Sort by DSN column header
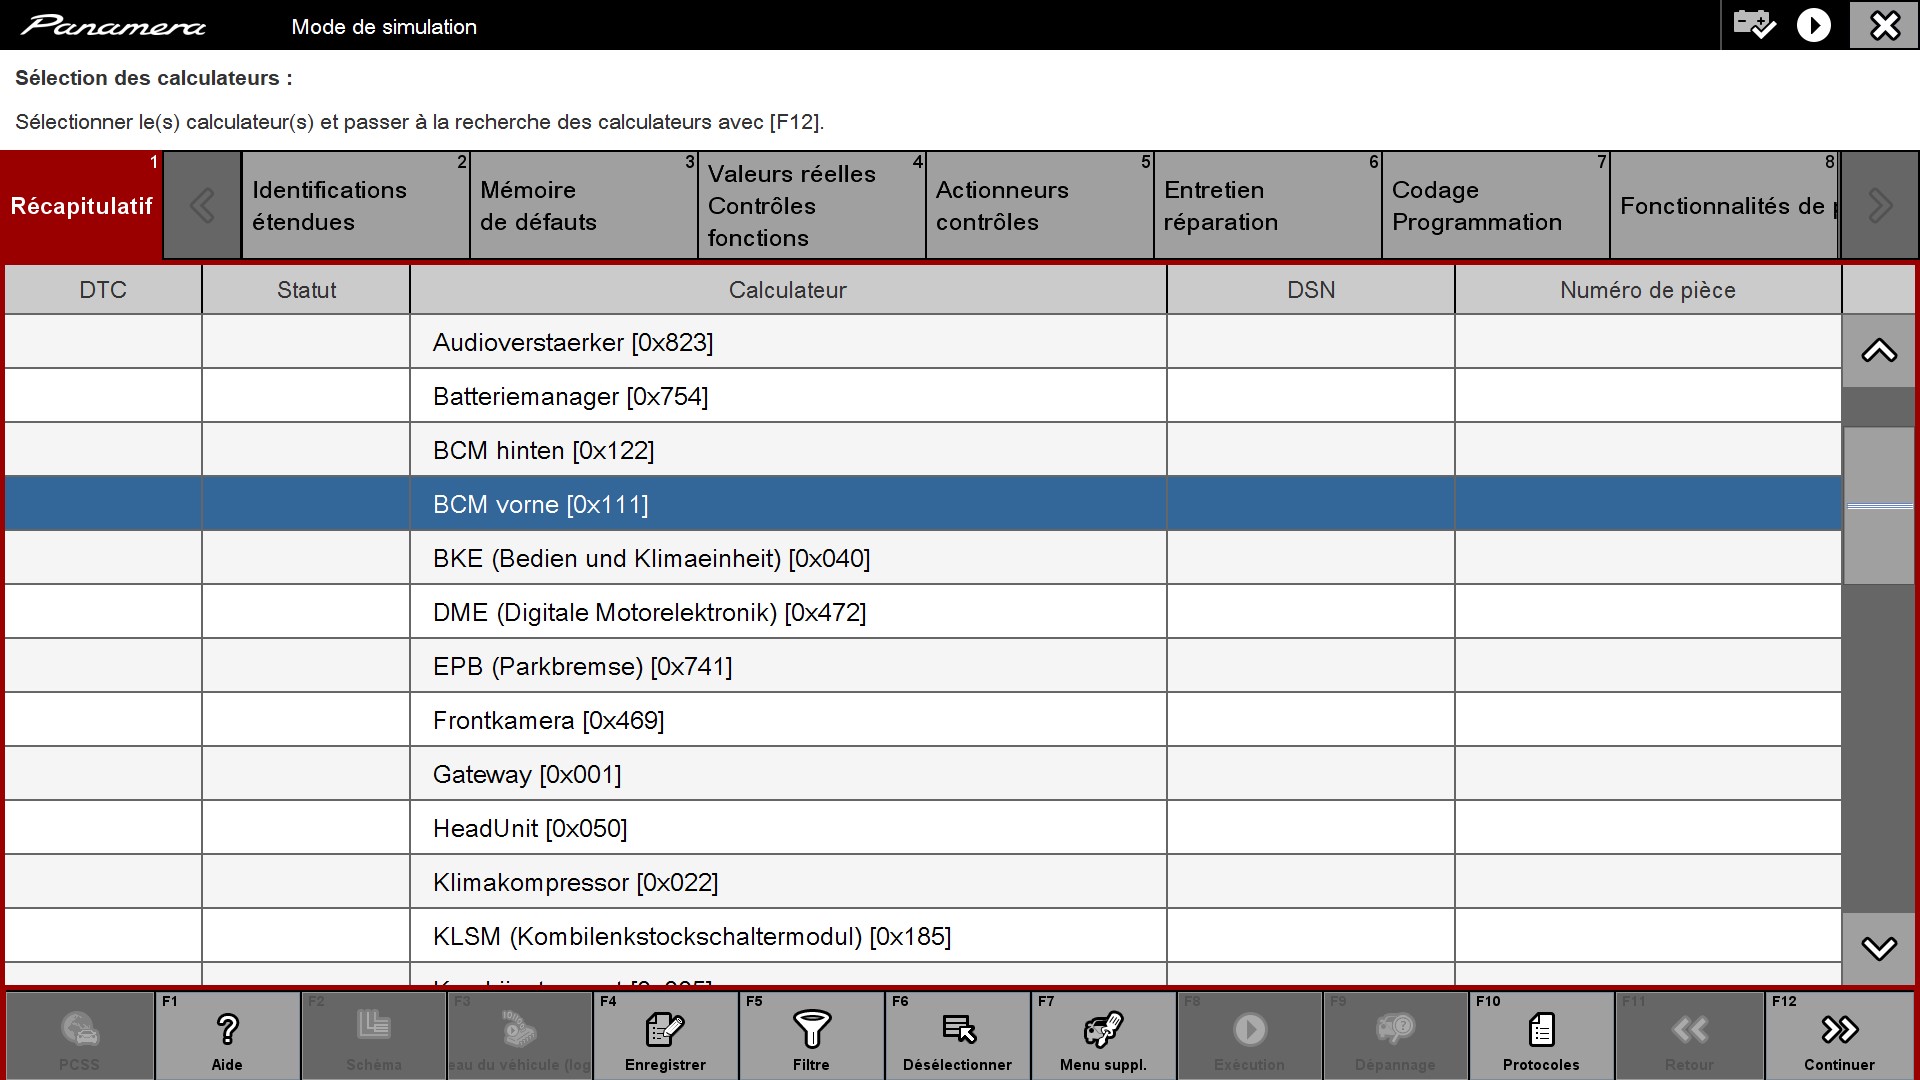This screenshot has width=1920, height=1080. click(1311, 290)
